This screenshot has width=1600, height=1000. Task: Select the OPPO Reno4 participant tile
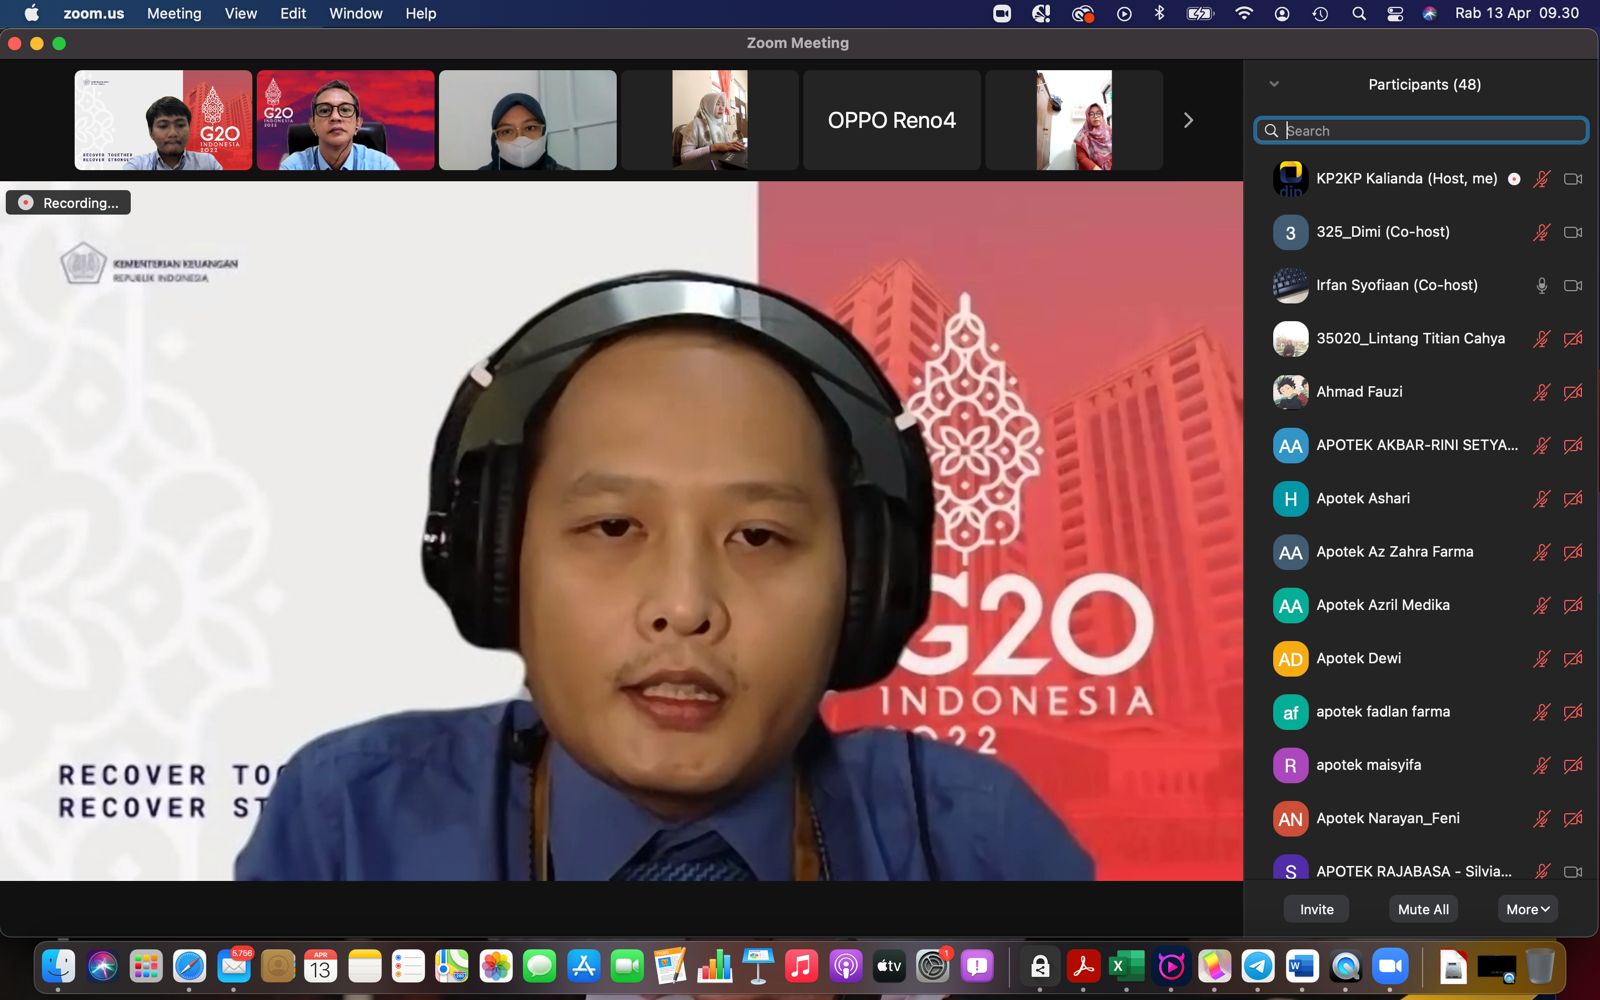pos(891,120)
